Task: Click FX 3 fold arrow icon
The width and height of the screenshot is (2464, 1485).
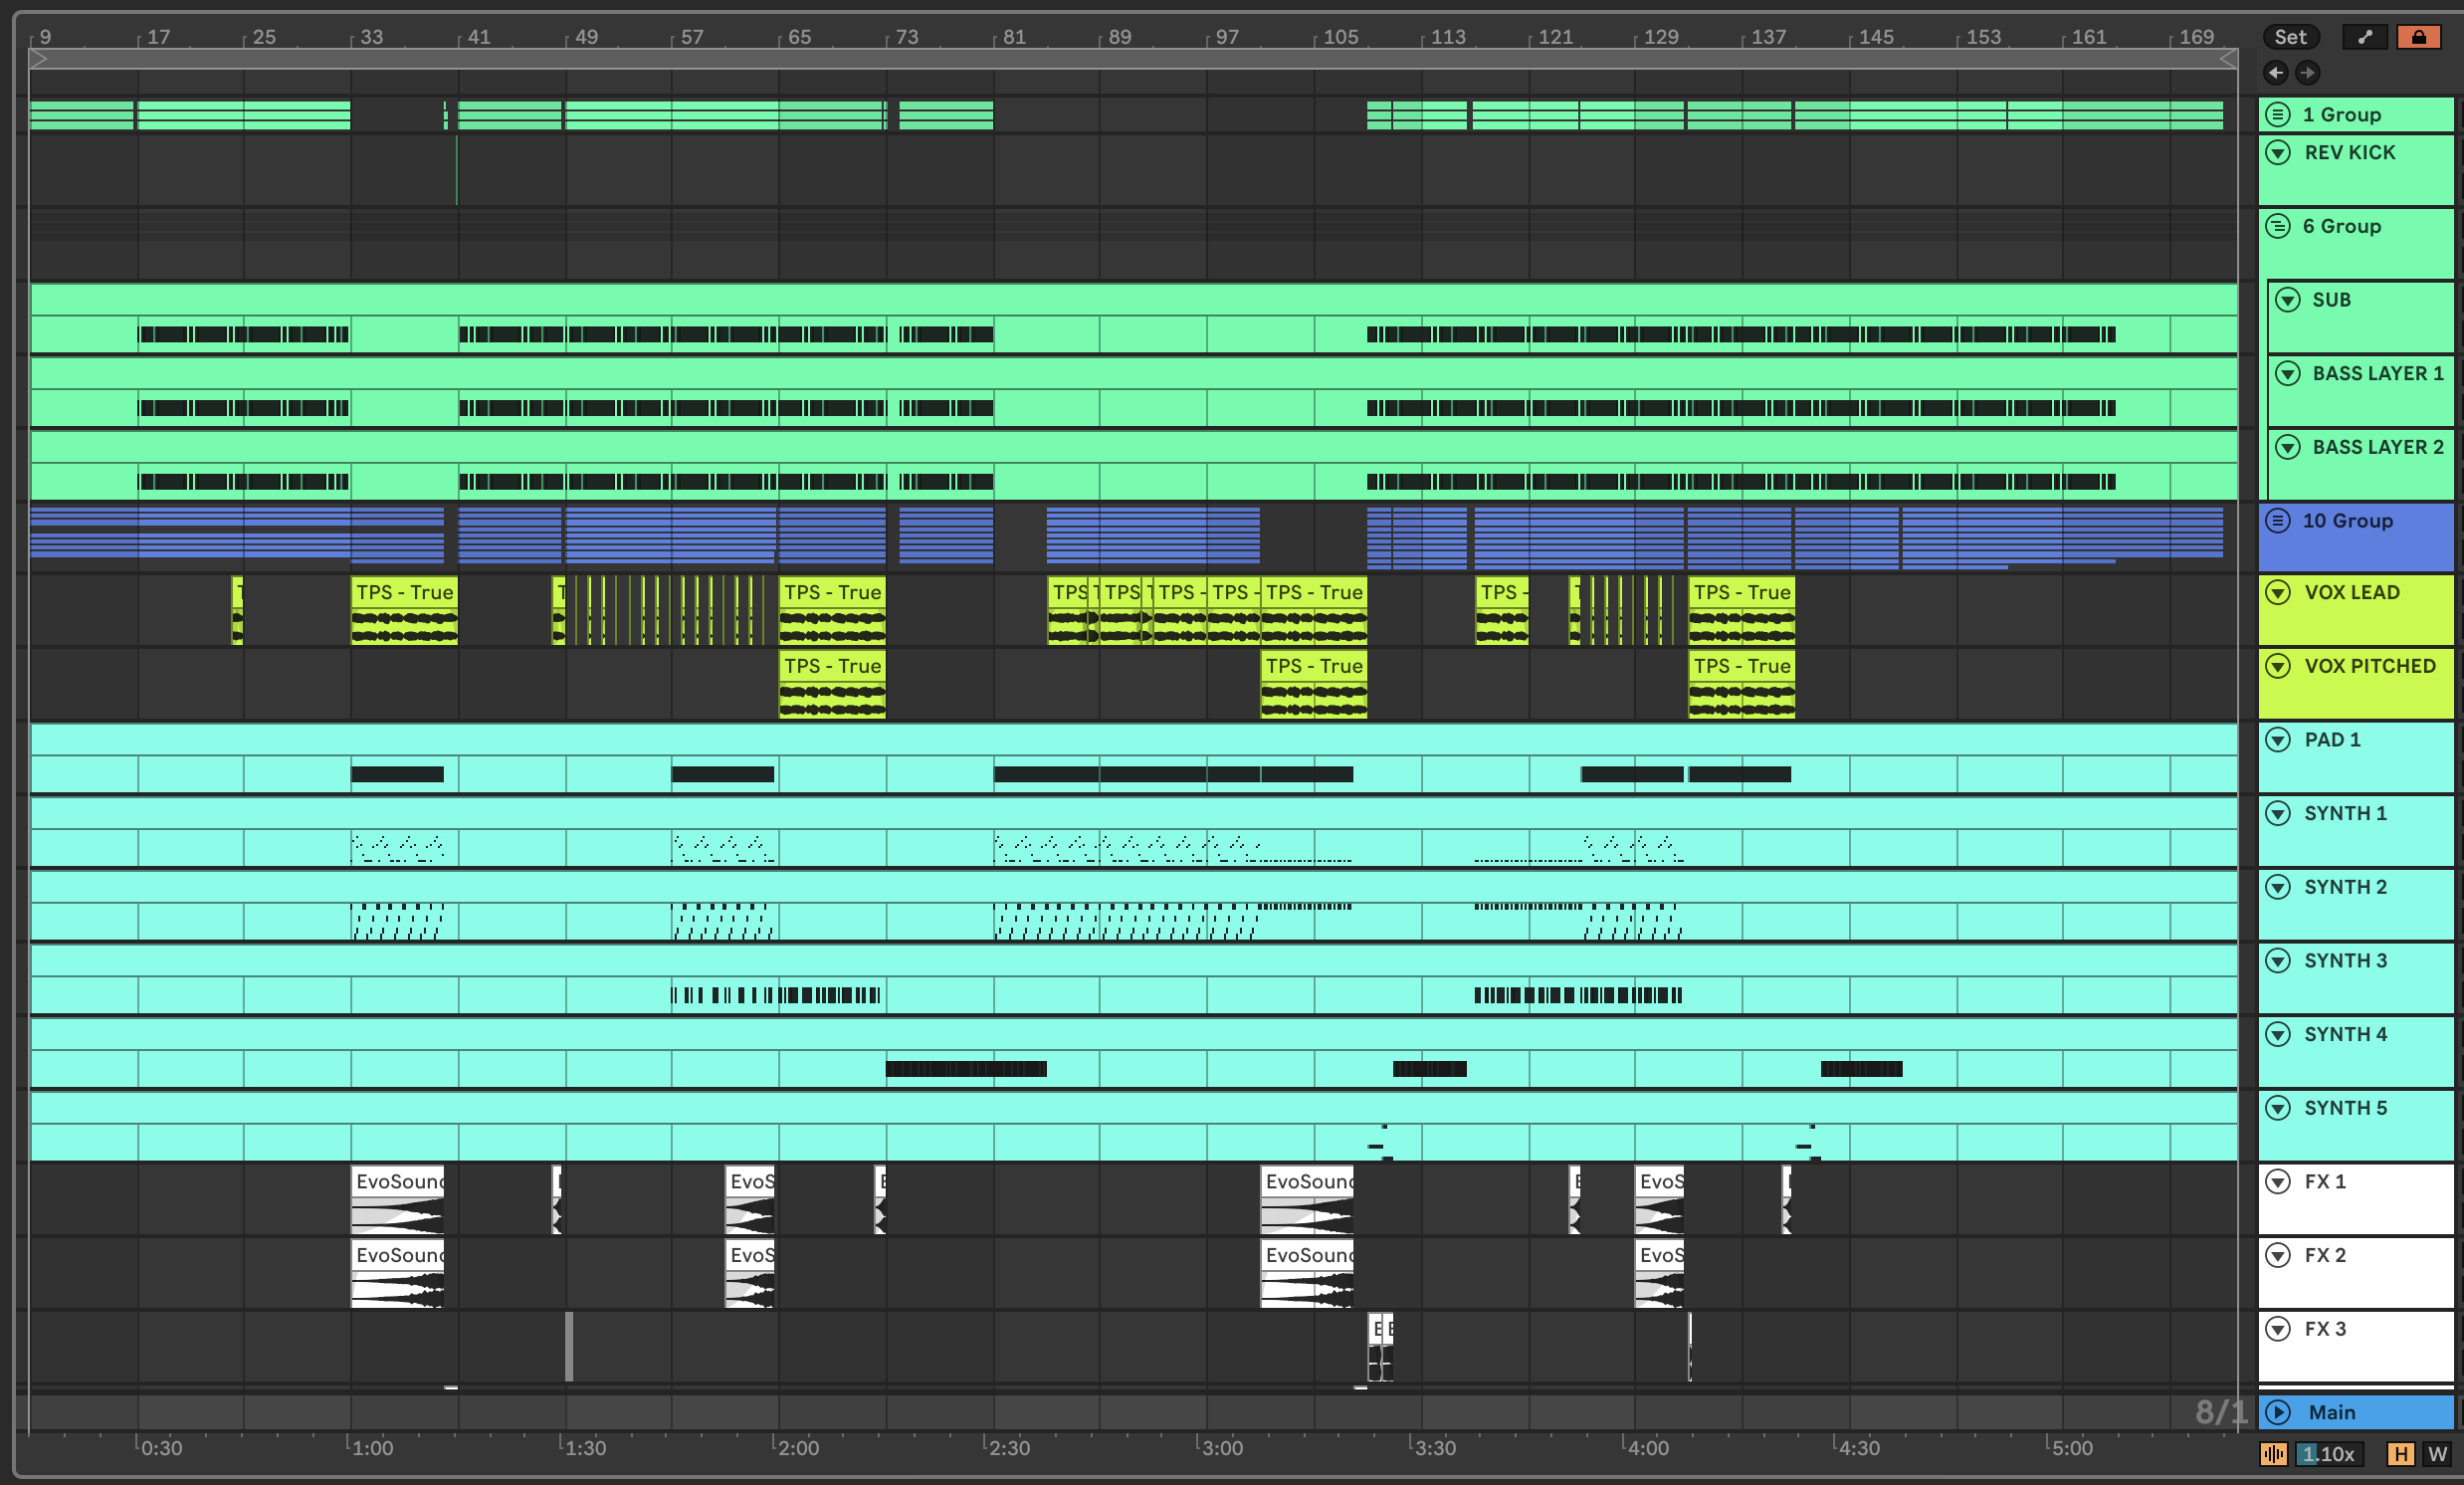Action: click(x=2278, y=1329)
